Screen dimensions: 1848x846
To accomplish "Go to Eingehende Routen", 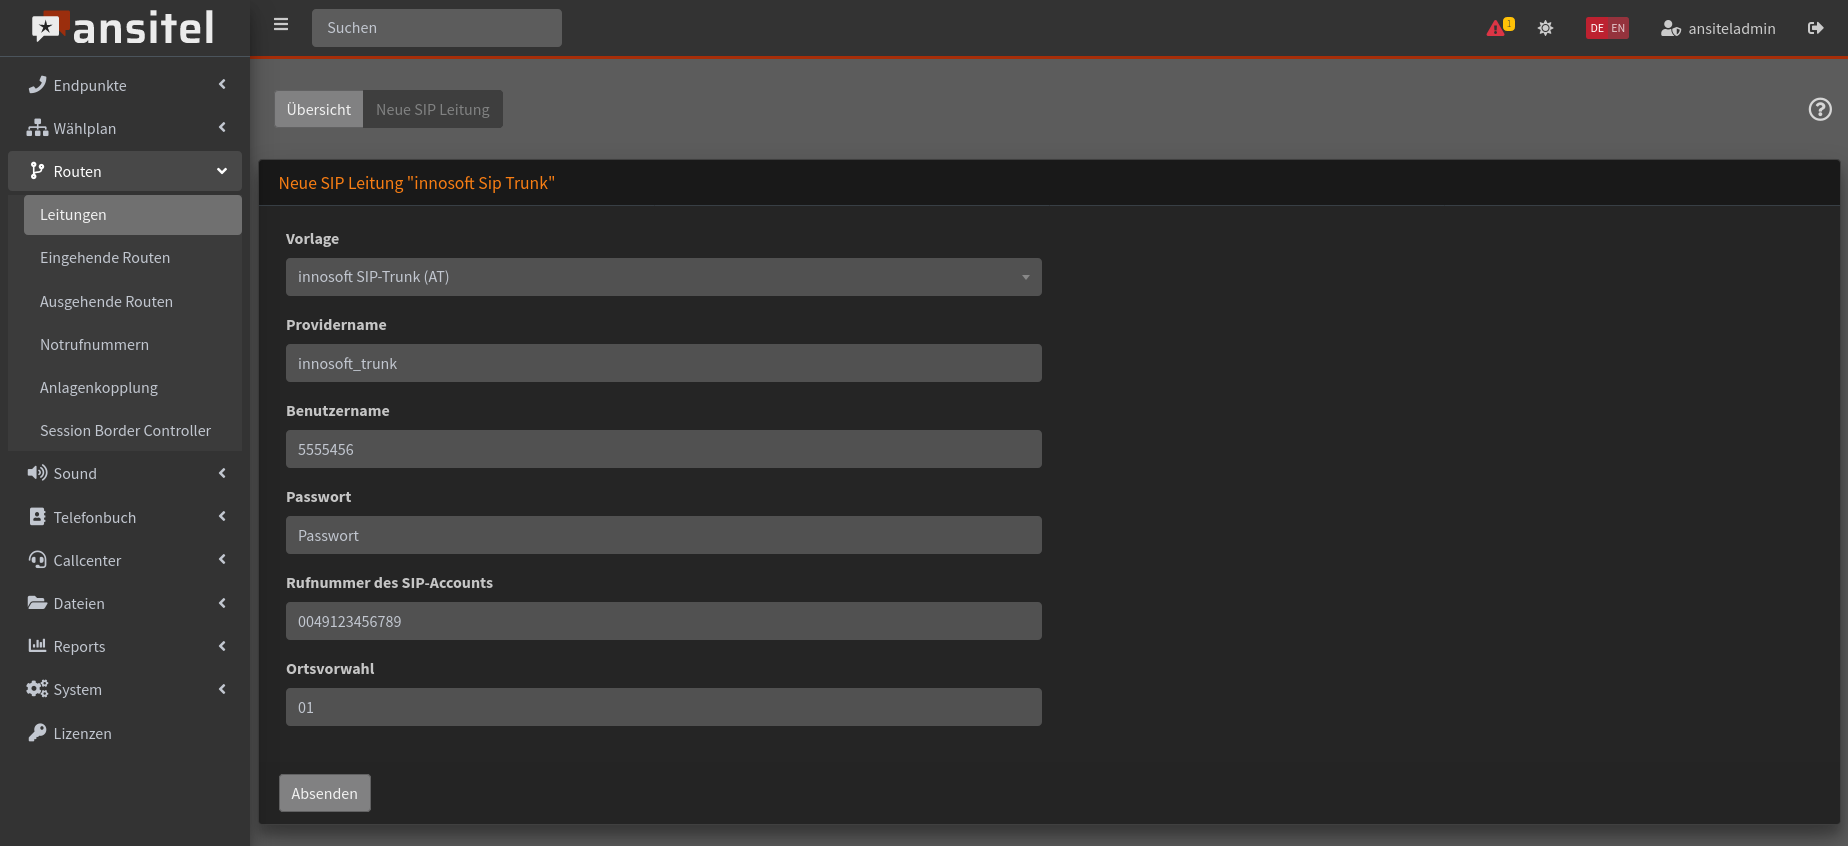I will click(105, 258).
